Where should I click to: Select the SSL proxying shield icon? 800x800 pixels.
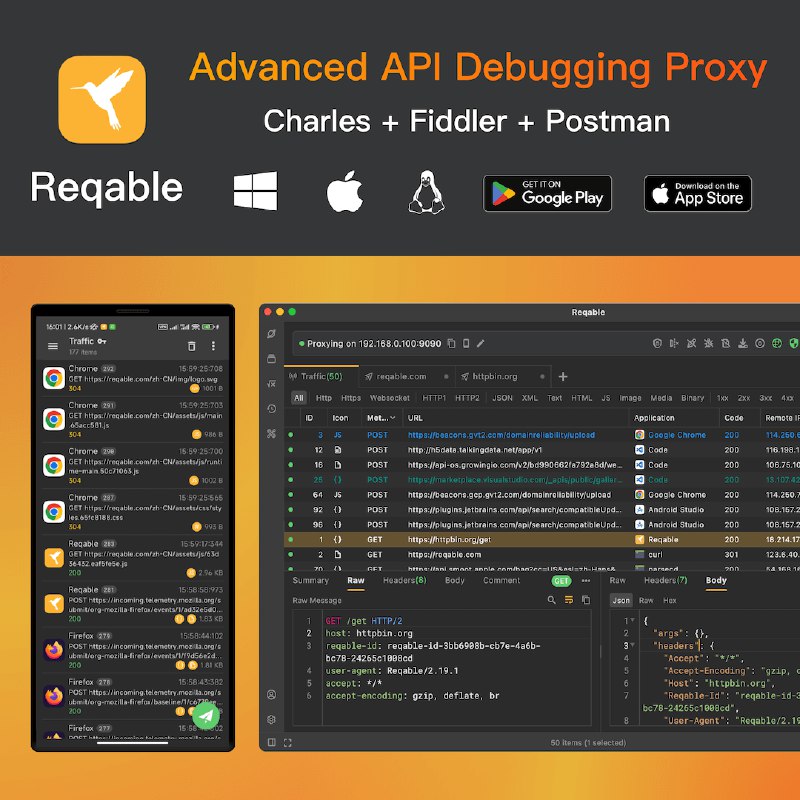tap(657, 343)
